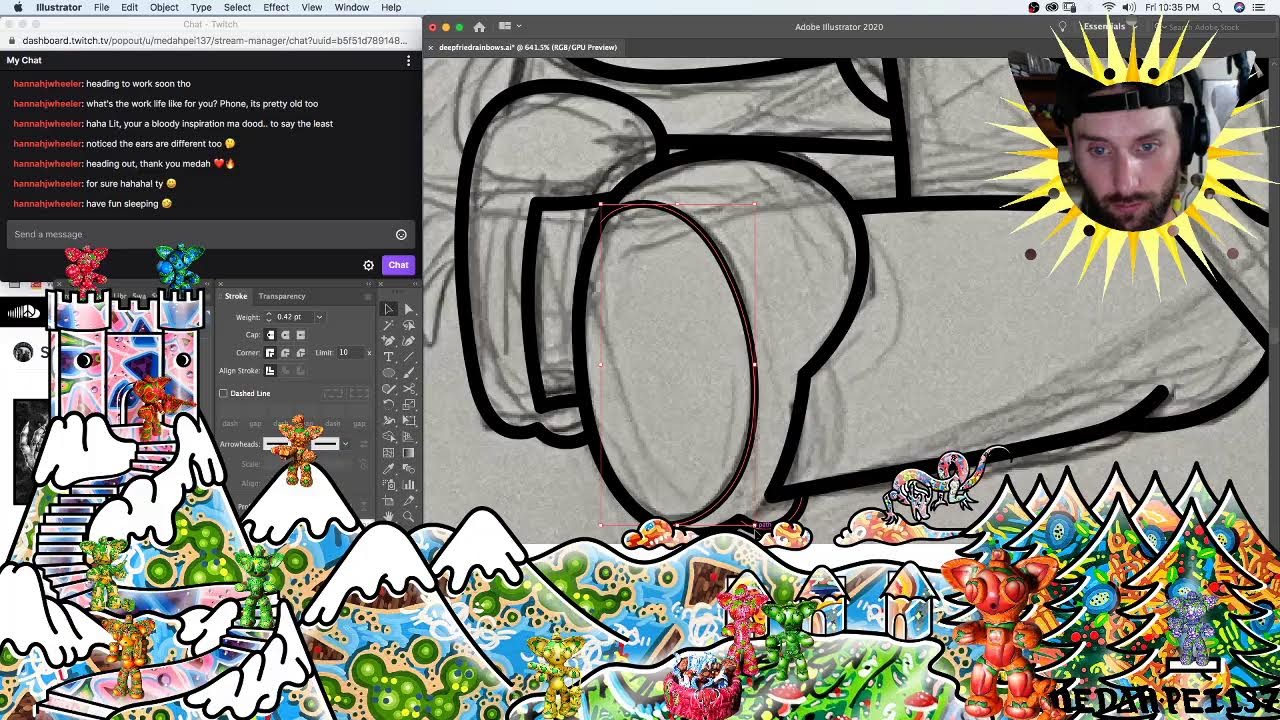Pick the Rotate tool
The width and height of the screenshot is (1280, 720).
pos(389,404)
